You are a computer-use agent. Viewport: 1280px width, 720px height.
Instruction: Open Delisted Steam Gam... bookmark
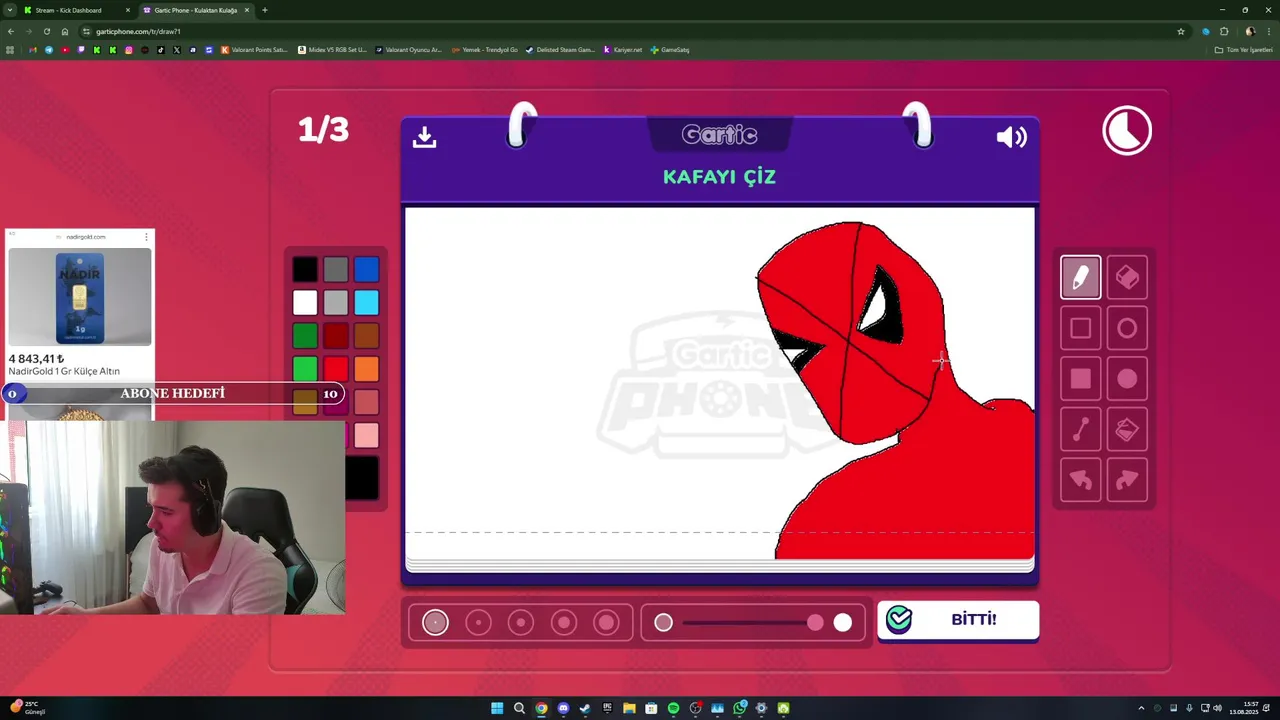(560, 50)
